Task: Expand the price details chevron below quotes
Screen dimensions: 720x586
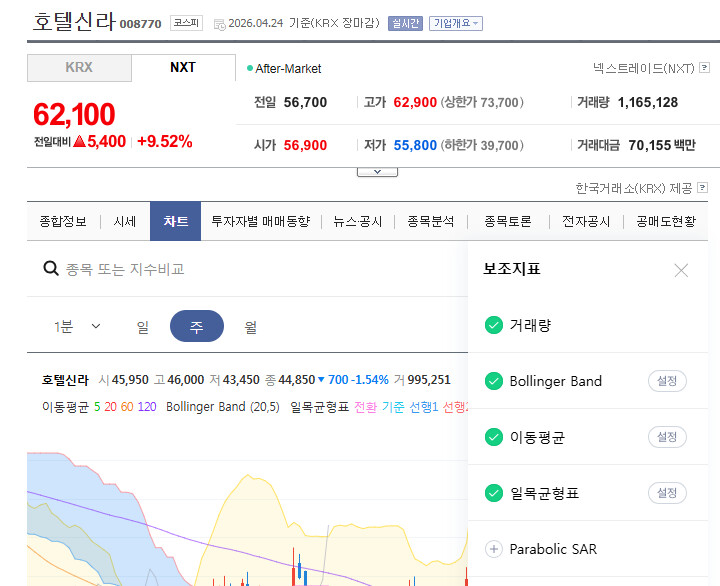Action: pos(377,172)
